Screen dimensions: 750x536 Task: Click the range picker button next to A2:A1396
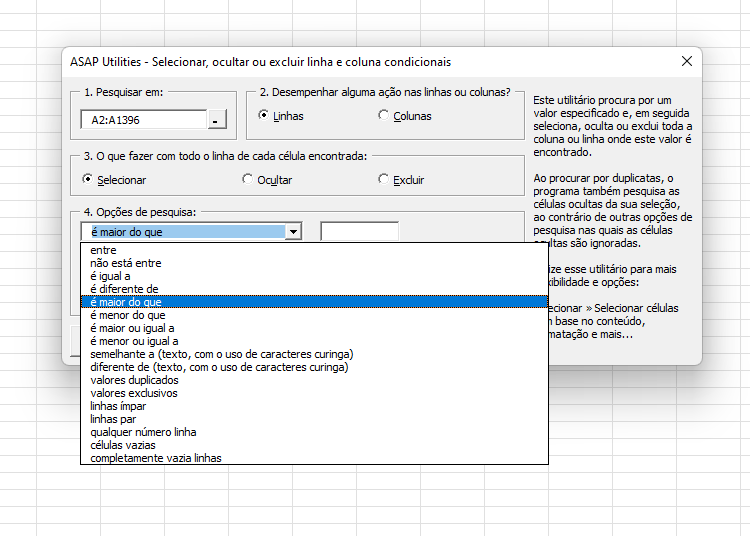pos(217,120)
